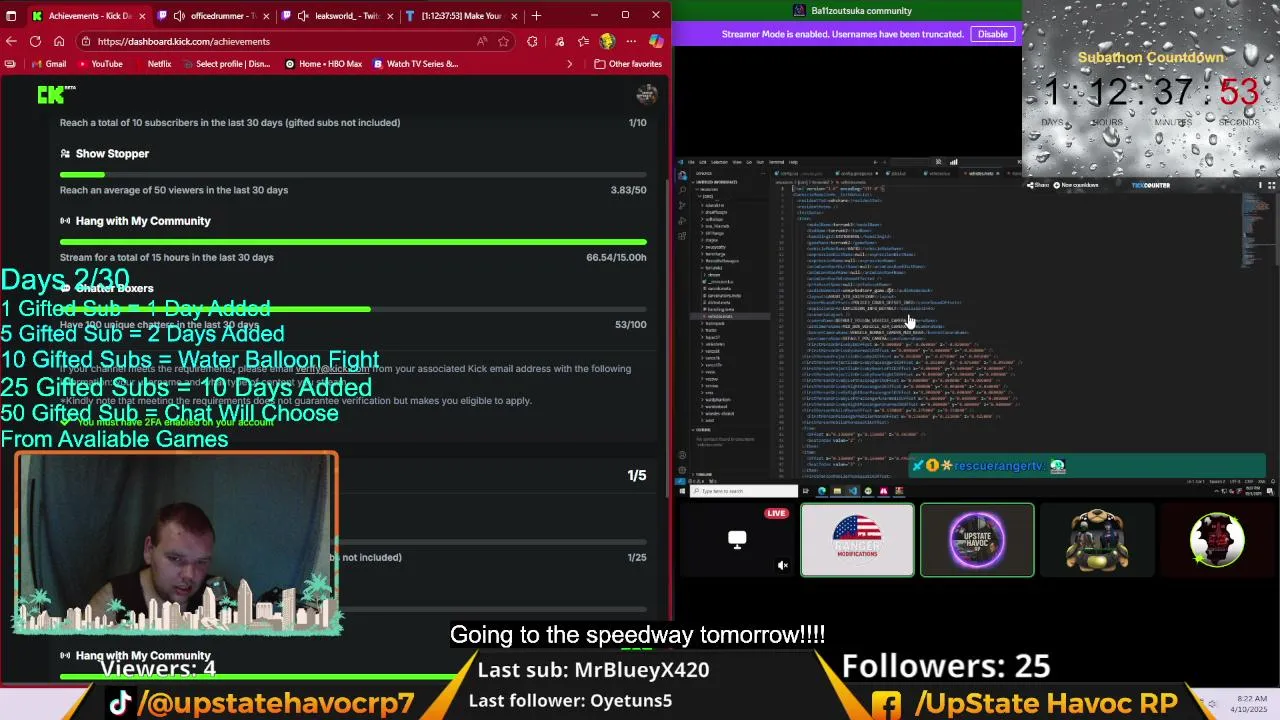Screen dimensions: 1280x720
Task: Reload the Kick achievements page
Action: (x=35, y=41)
